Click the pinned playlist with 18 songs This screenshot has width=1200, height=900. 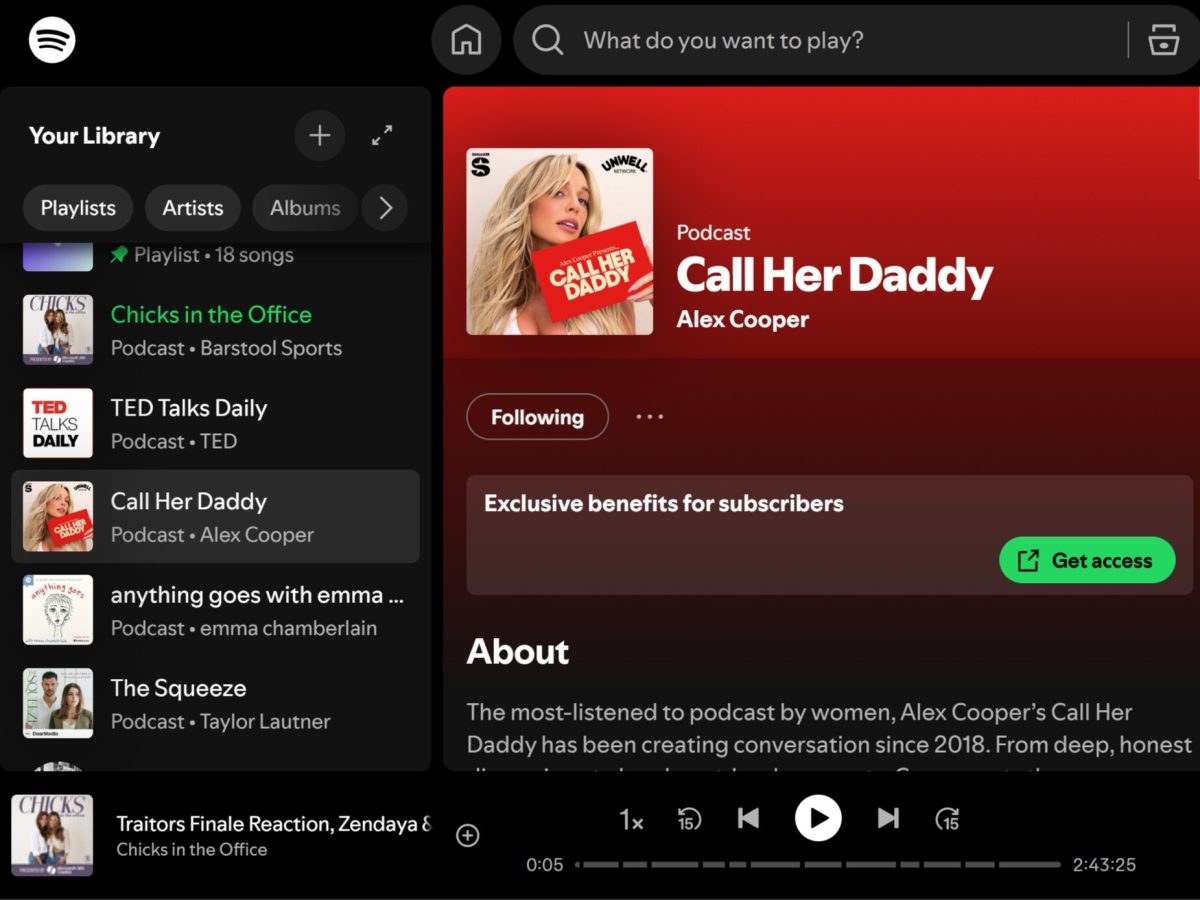pos(215,255)
